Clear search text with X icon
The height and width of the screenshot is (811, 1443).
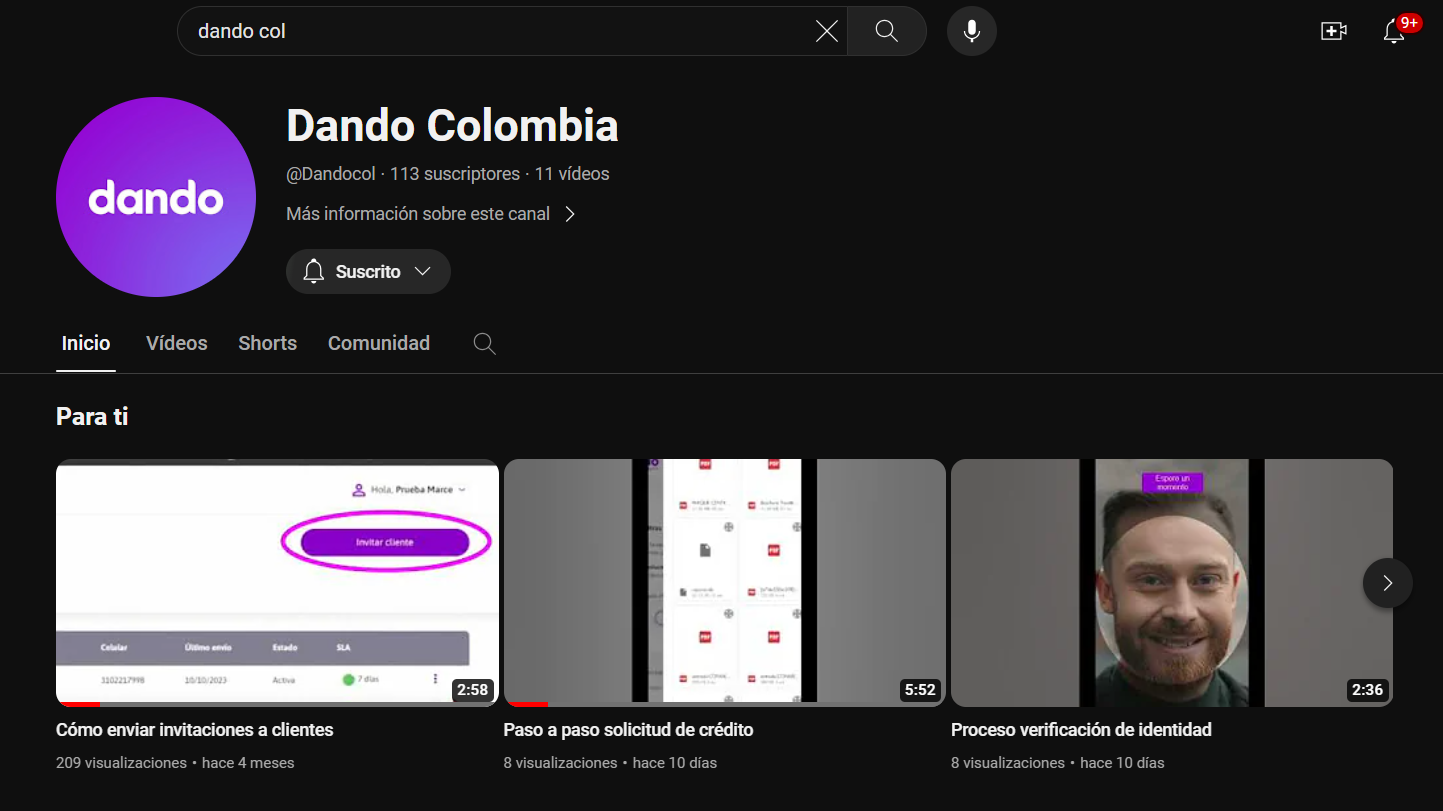pos(827,31)
